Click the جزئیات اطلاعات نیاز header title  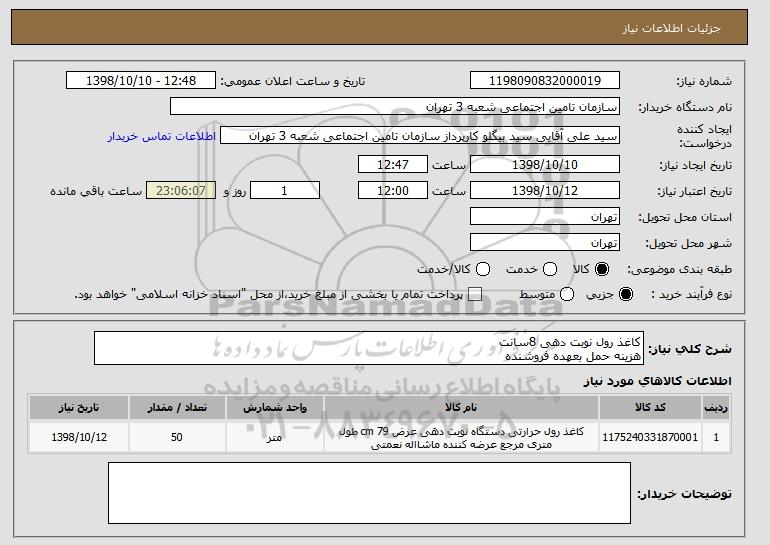[671, 28]
